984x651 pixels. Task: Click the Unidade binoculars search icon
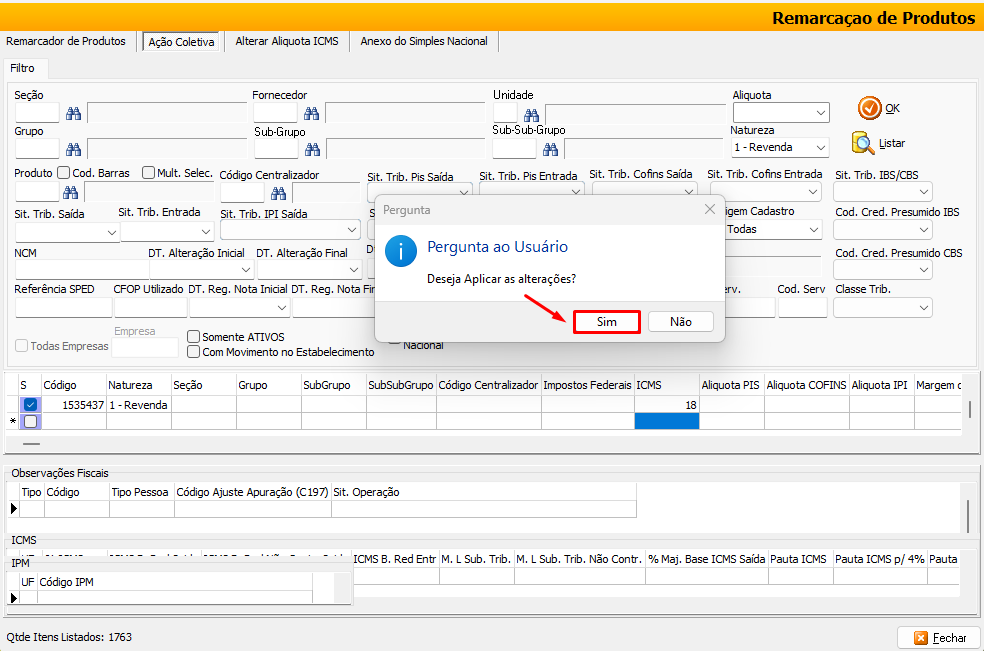[x=531, y=114]
